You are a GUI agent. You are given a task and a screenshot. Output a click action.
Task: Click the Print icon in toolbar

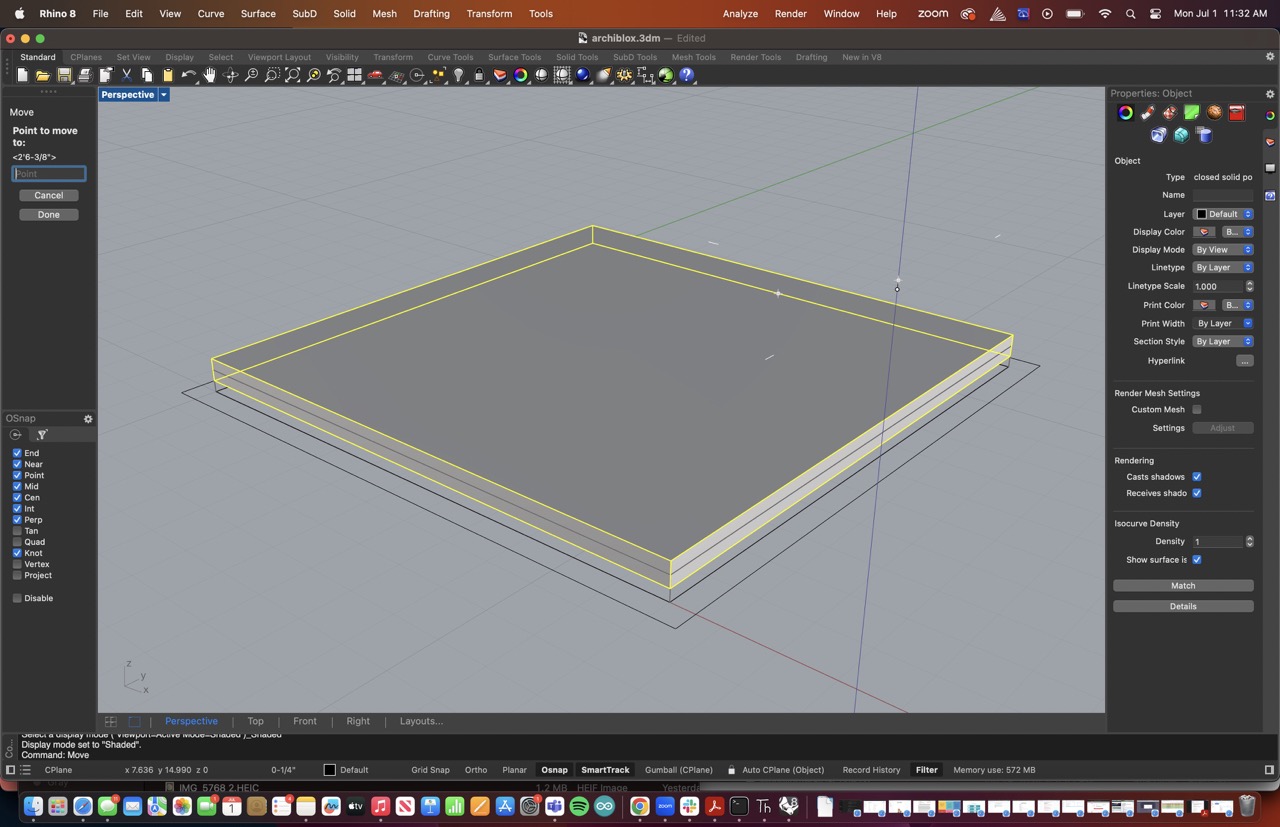[85, 75]
